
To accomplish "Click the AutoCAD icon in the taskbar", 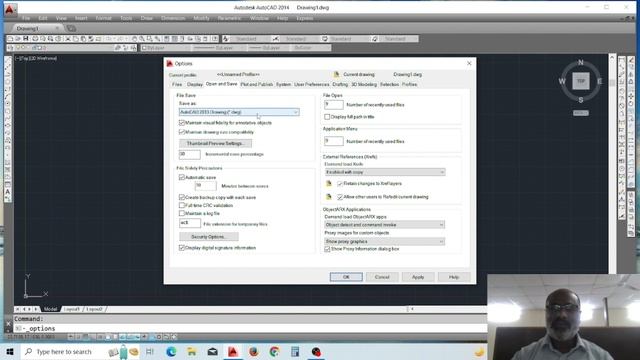I will [x=233, y=351].
